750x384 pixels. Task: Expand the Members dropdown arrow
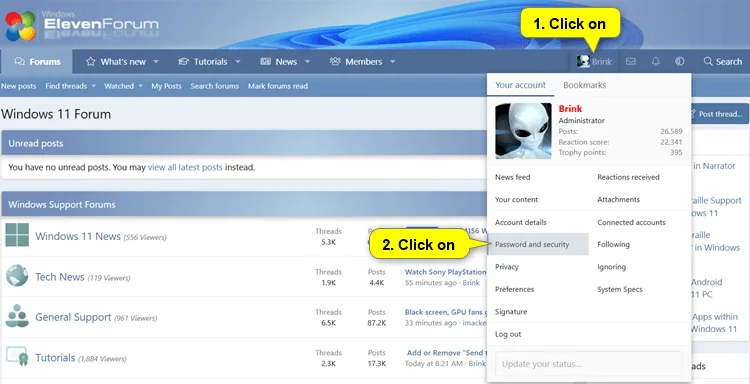tap(393, 62)
